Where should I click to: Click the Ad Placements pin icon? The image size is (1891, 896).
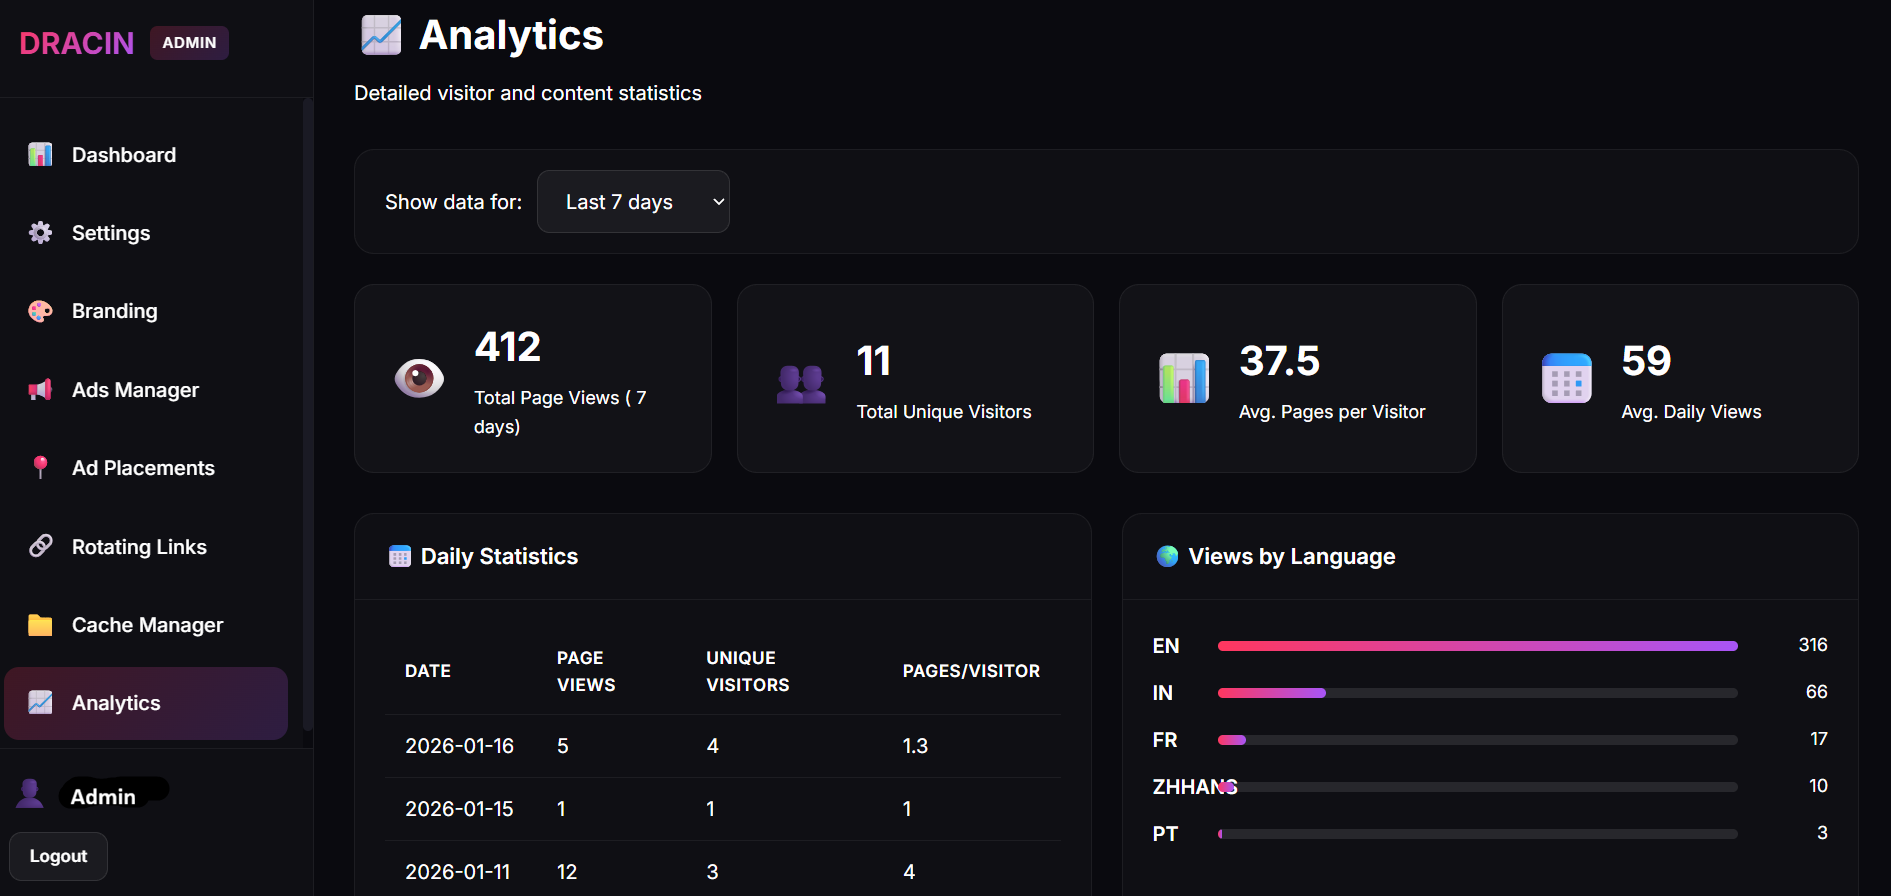point(40,467)
